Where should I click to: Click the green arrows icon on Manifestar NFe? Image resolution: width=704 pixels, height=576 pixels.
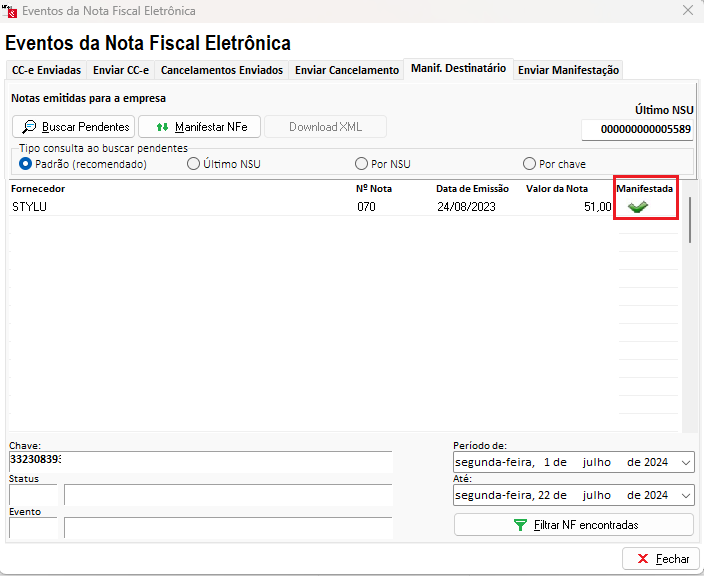pos(162,127)
